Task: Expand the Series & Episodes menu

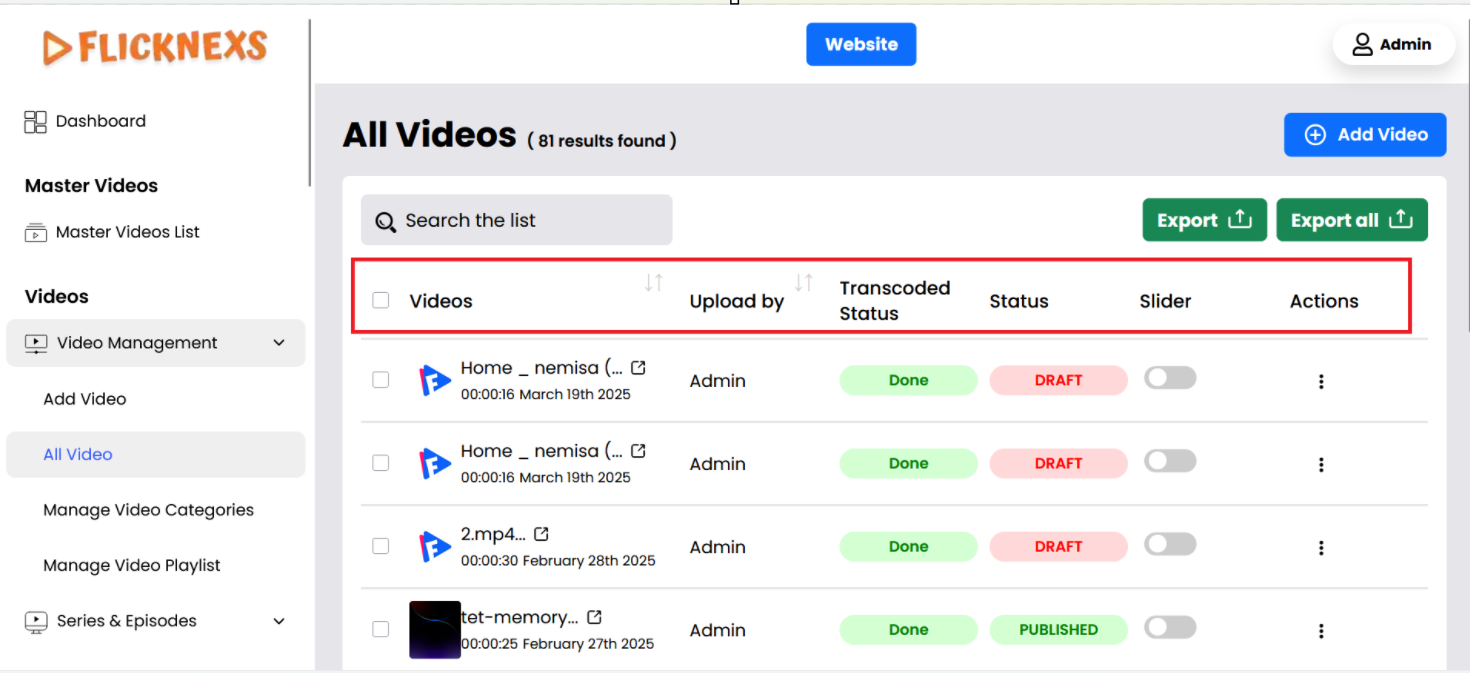Action: 279,621
